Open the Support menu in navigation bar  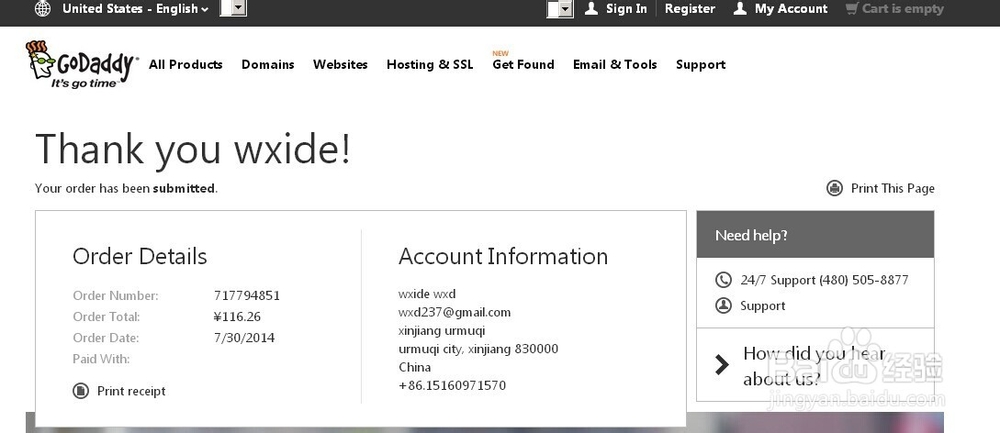[701, 64]
